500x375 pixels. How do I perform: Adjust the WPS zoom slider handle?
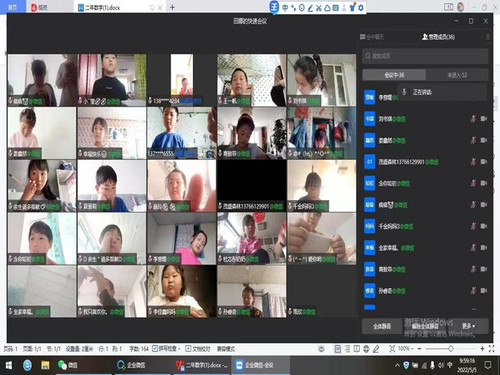click(x=450, y=349)
